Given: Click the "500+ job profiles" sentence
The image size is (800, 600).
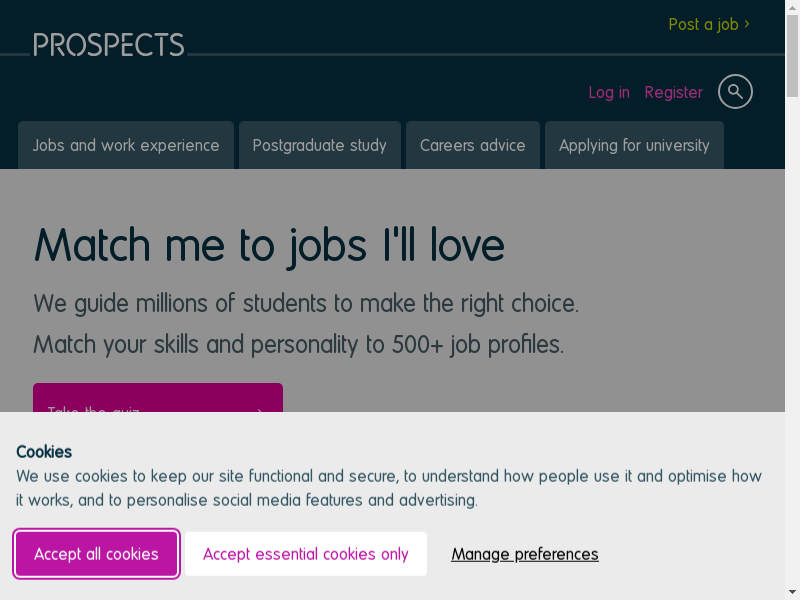Looking at the screenshot, I should (298, 345).
